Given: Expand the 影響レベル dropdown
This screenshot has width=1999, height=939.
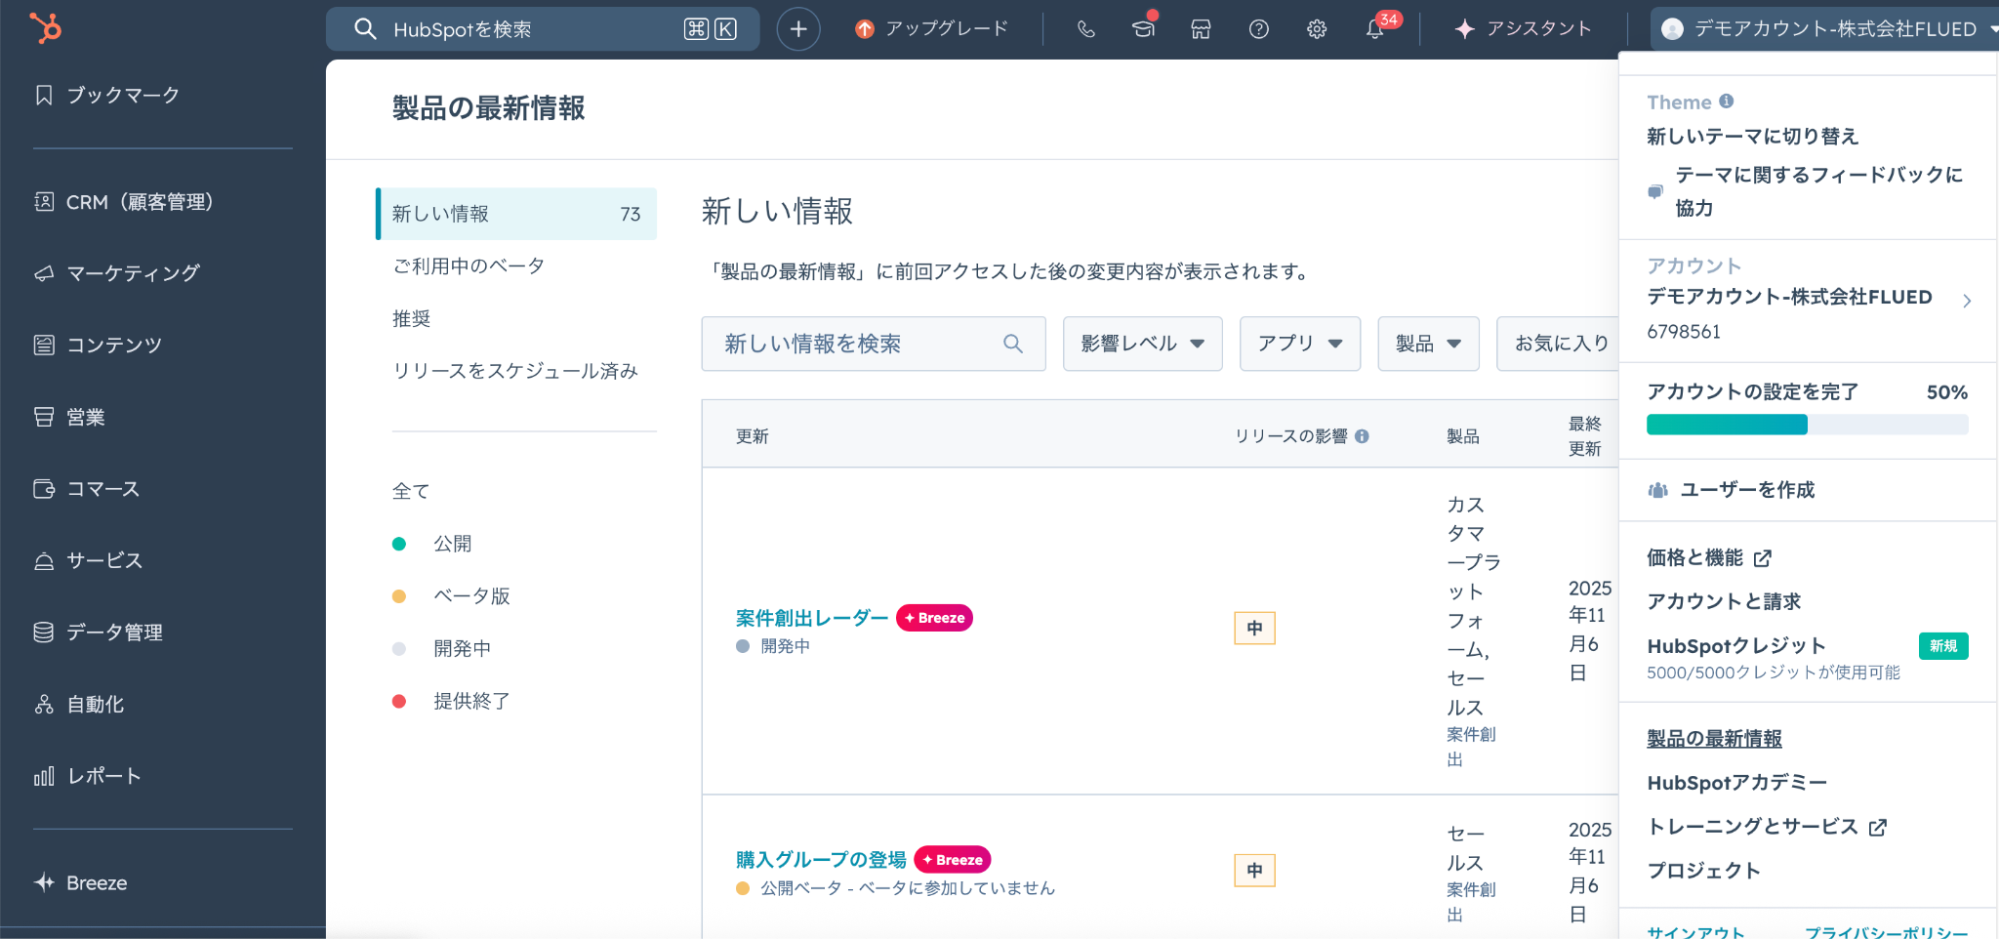Looking at the screenshot, I should pos(1142,344).
